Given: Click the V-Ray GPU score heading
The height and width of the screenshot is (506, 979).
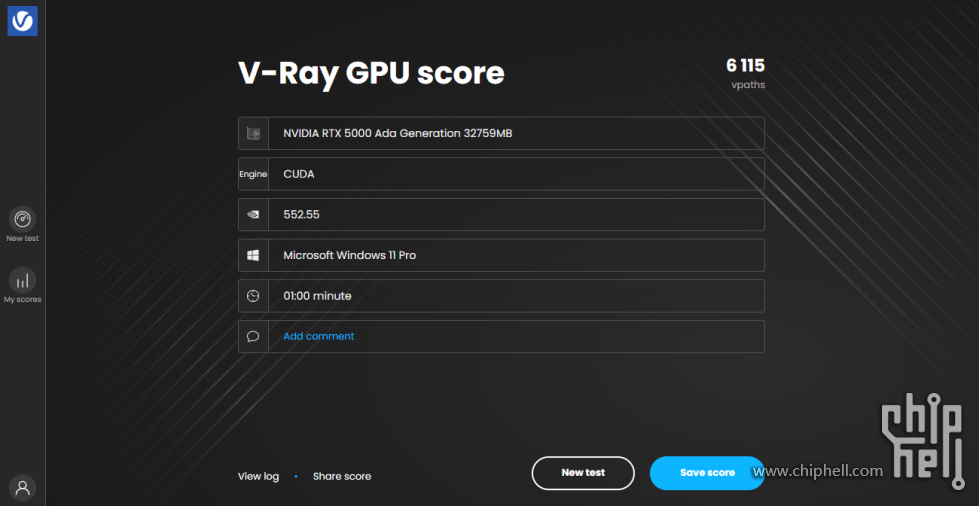Looking at the screenshot, I should coord(371,74).
